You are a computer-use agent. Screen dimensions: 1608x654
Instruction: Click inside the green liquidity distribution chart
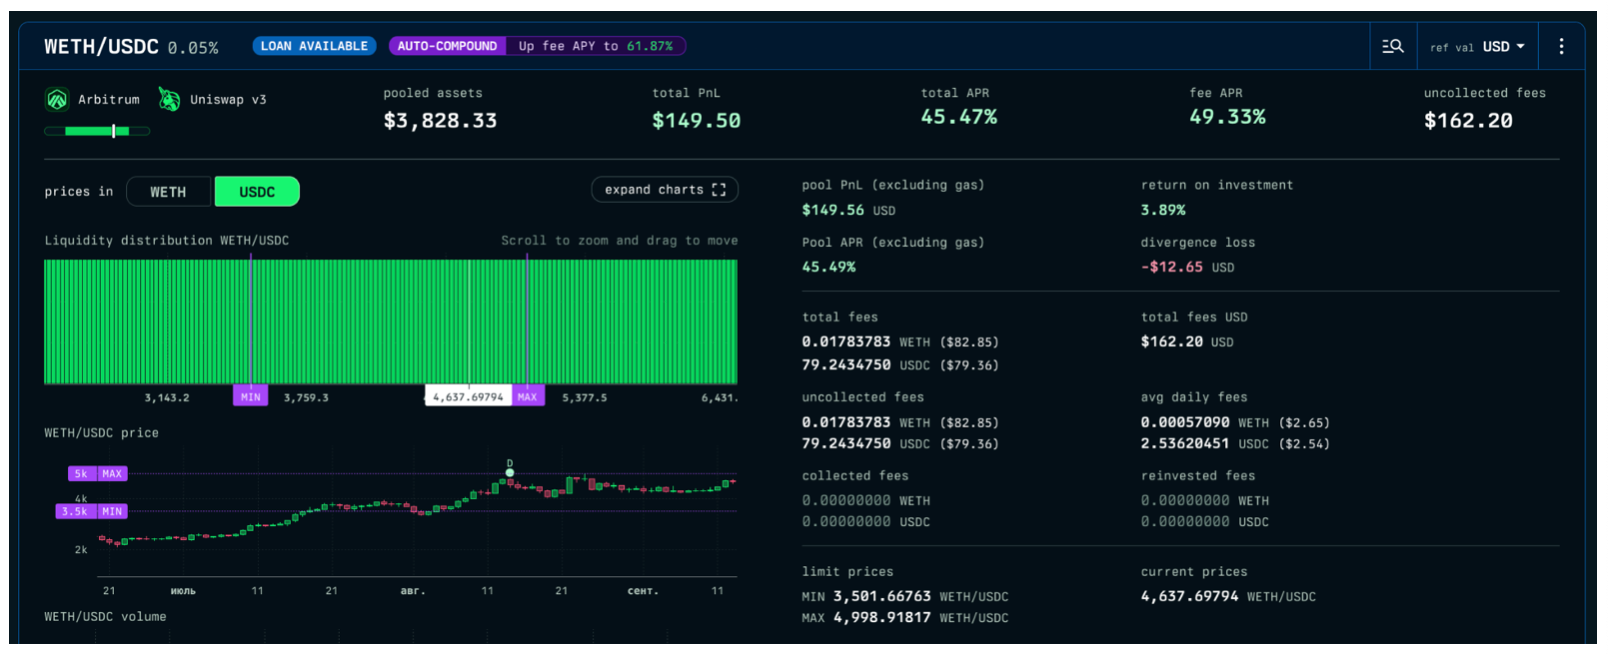click(x=390, y=321)
